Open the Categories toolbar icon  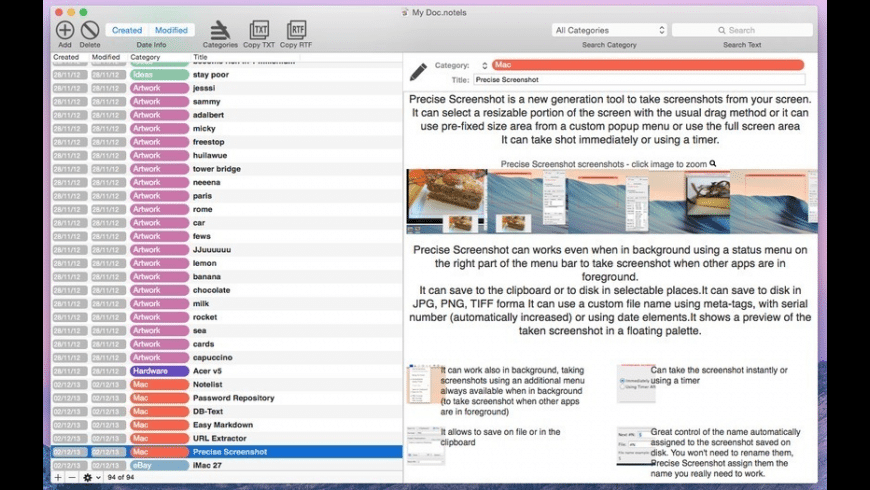pos(220,30)
